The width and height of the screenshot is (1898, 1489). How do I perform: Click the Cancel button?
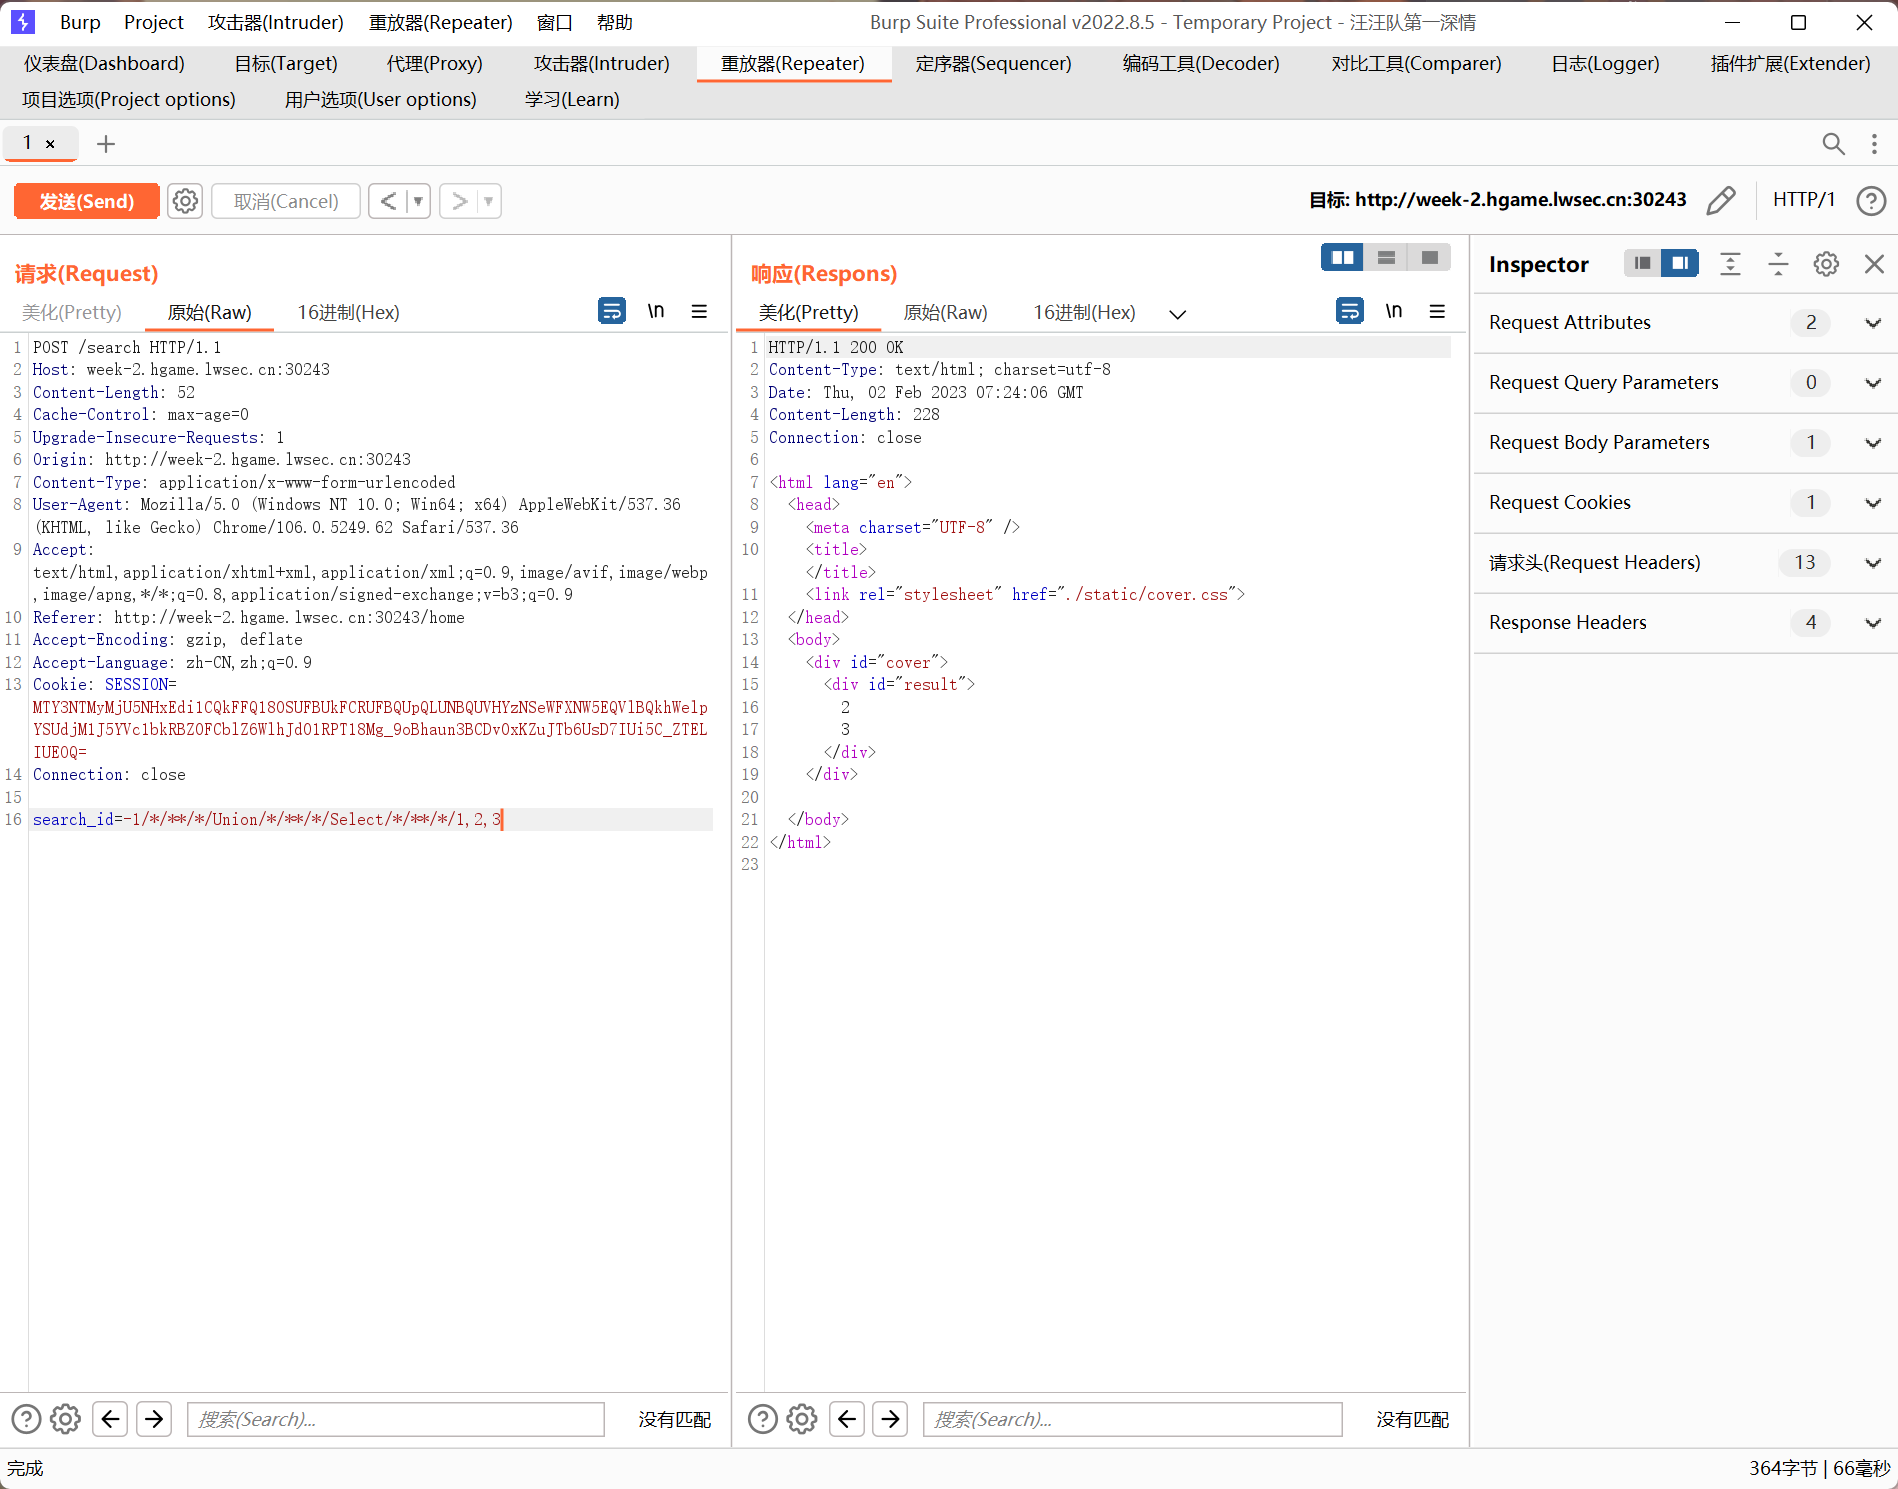[x=286, y=201]
